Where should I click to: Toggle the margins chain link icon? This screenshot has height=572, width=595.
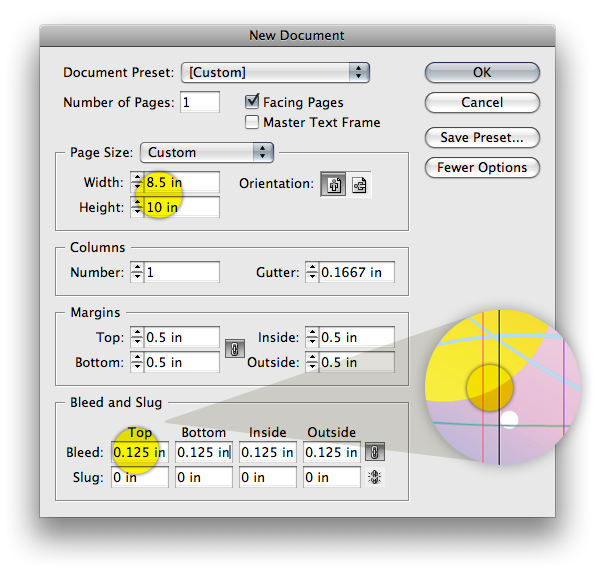pyautogui.click(x=235, y=348)
